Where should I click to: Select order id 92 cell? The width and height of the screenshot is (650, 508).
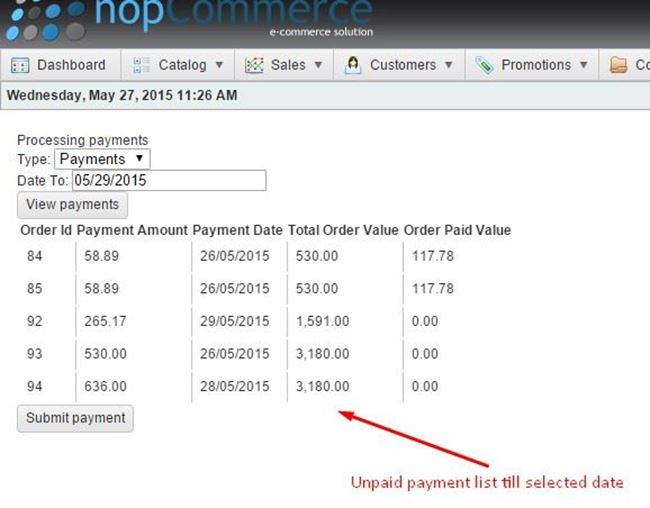[x=35, y=321]
